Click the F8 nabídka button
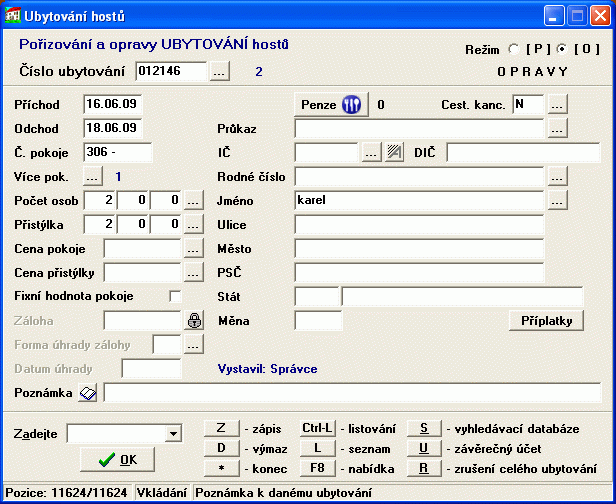Image resolution: width=616 pixels, height=504 pixels. click(x=318, y=468)
